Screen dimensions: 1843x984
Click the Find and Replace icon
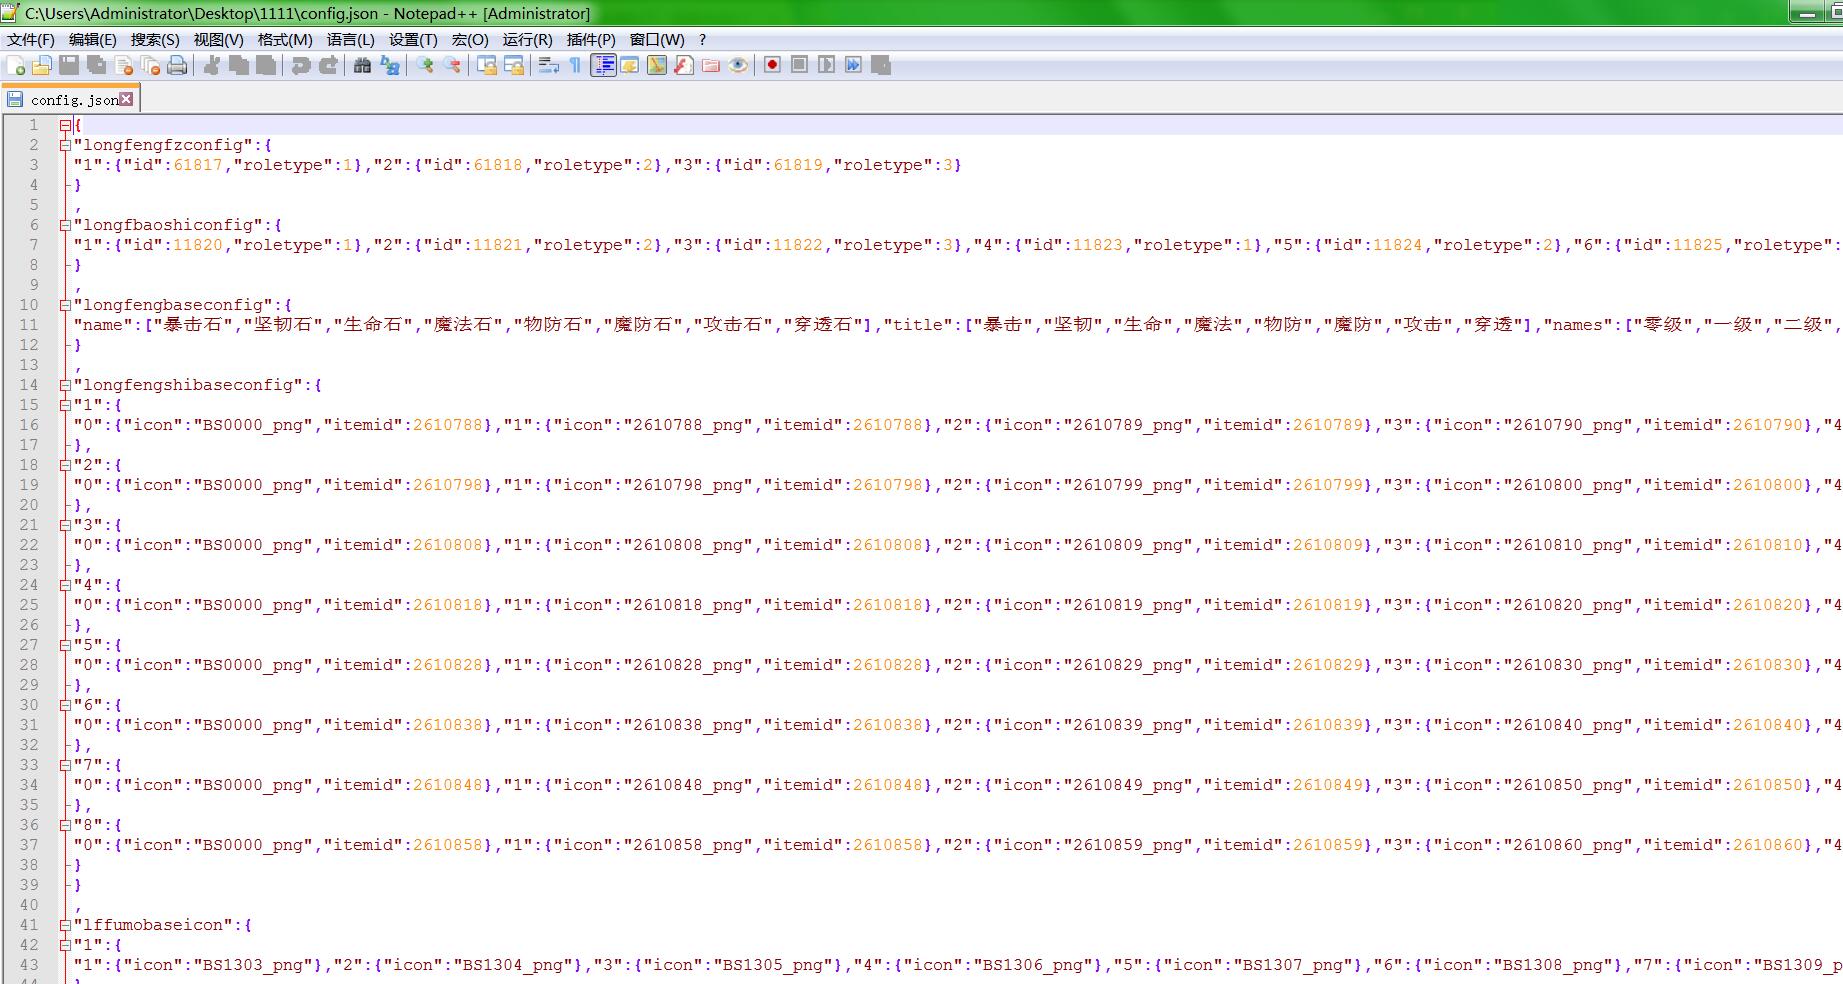(x=390, y=65)
